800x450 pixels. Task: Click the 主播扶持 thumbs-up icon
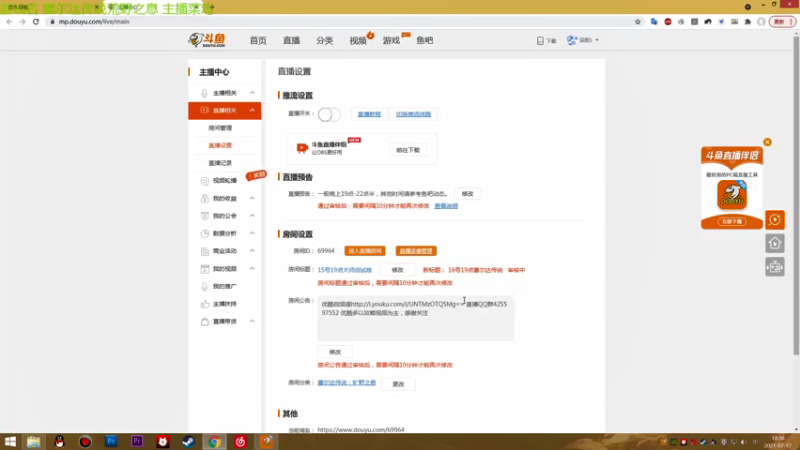[x=205, y=304]
